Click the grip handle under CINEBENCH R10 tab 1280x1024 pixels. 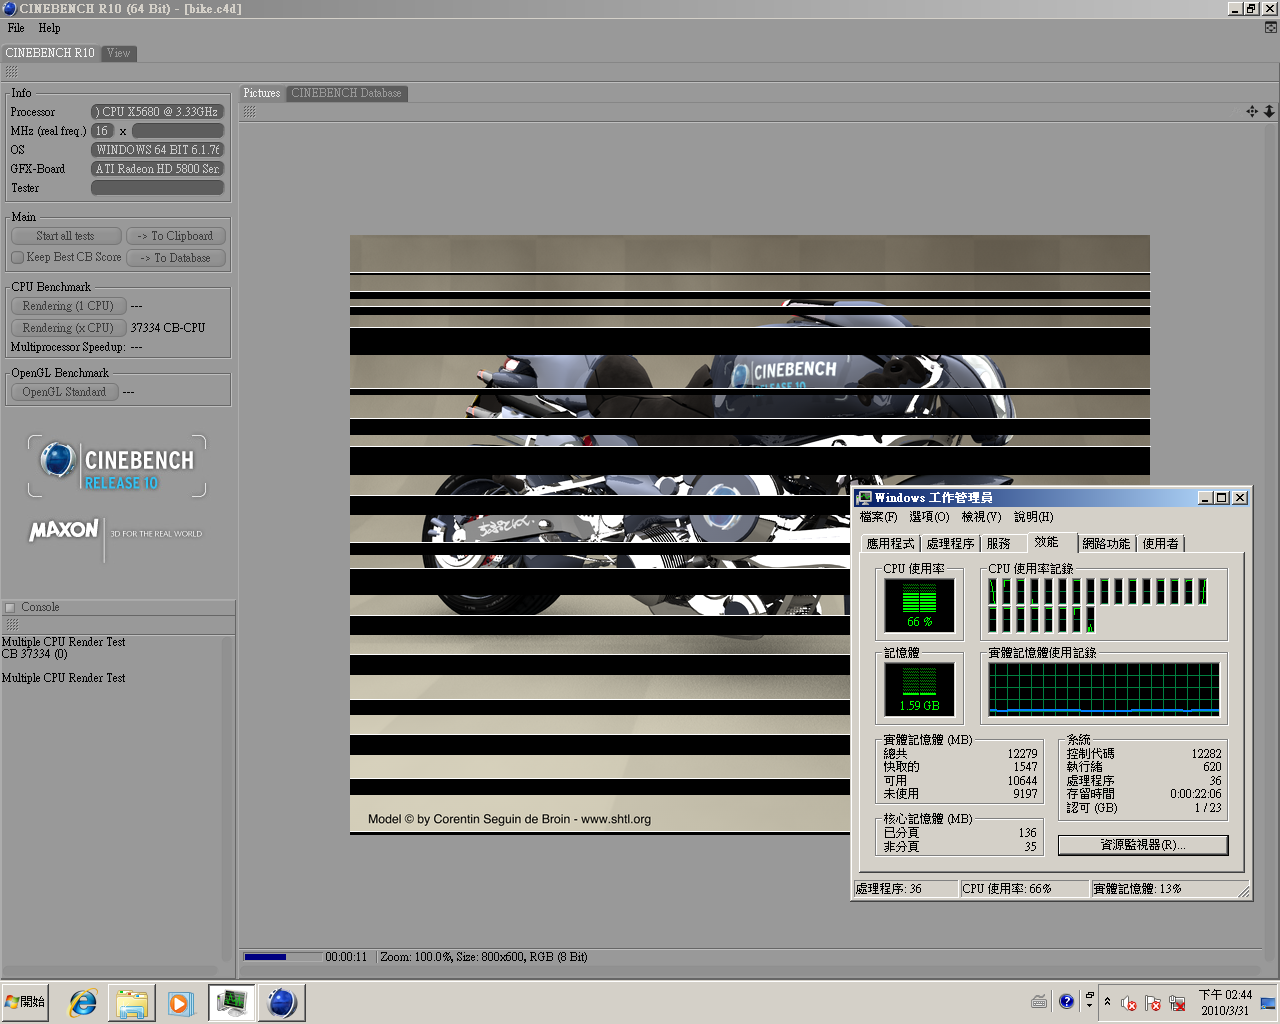[12, 72]
